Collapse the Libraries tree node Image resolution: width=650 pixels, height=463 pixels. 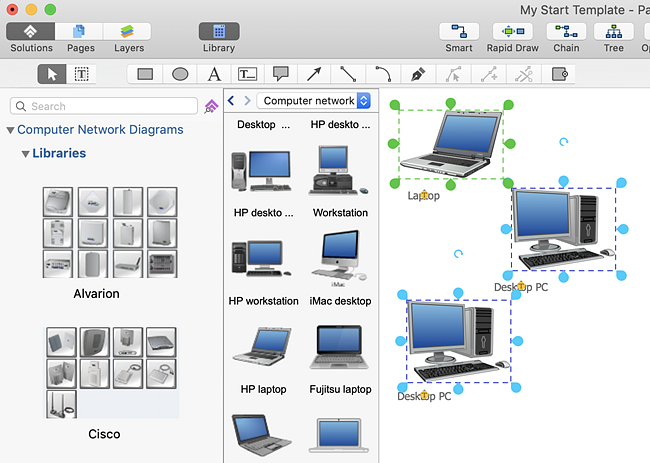tap(25, 154)
